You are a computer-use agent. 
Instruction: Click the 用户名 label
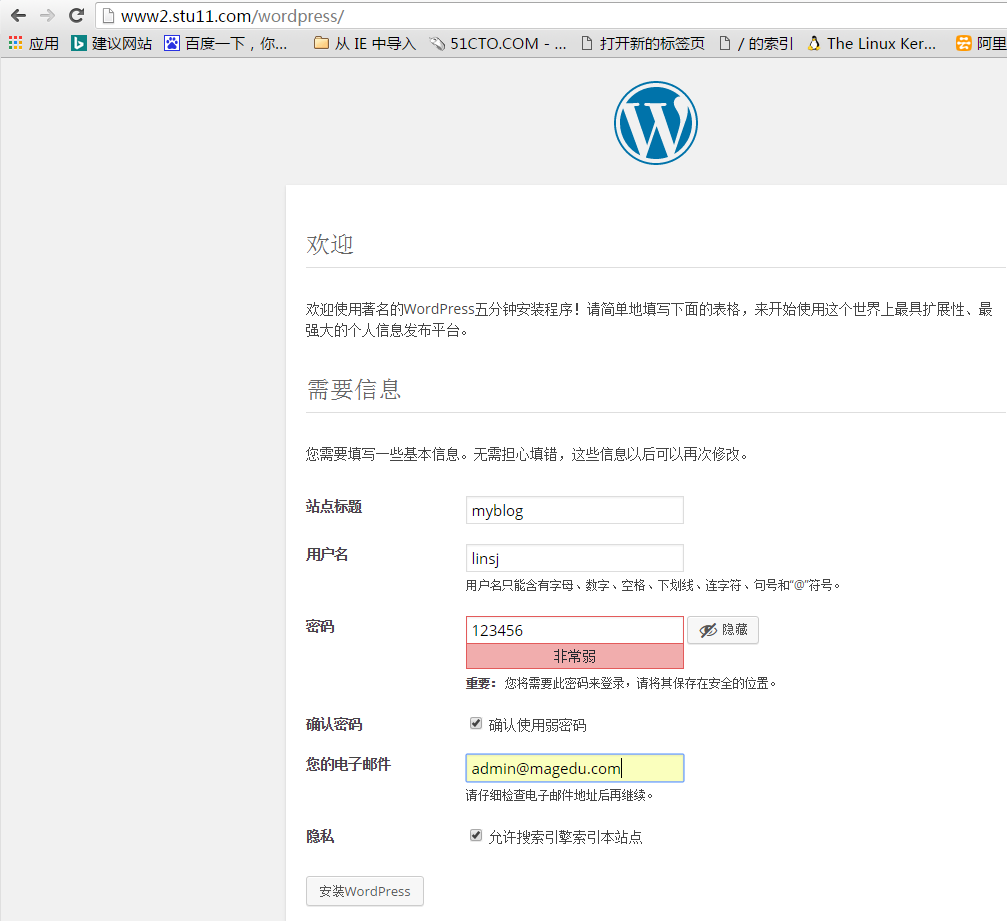[327, 554]
